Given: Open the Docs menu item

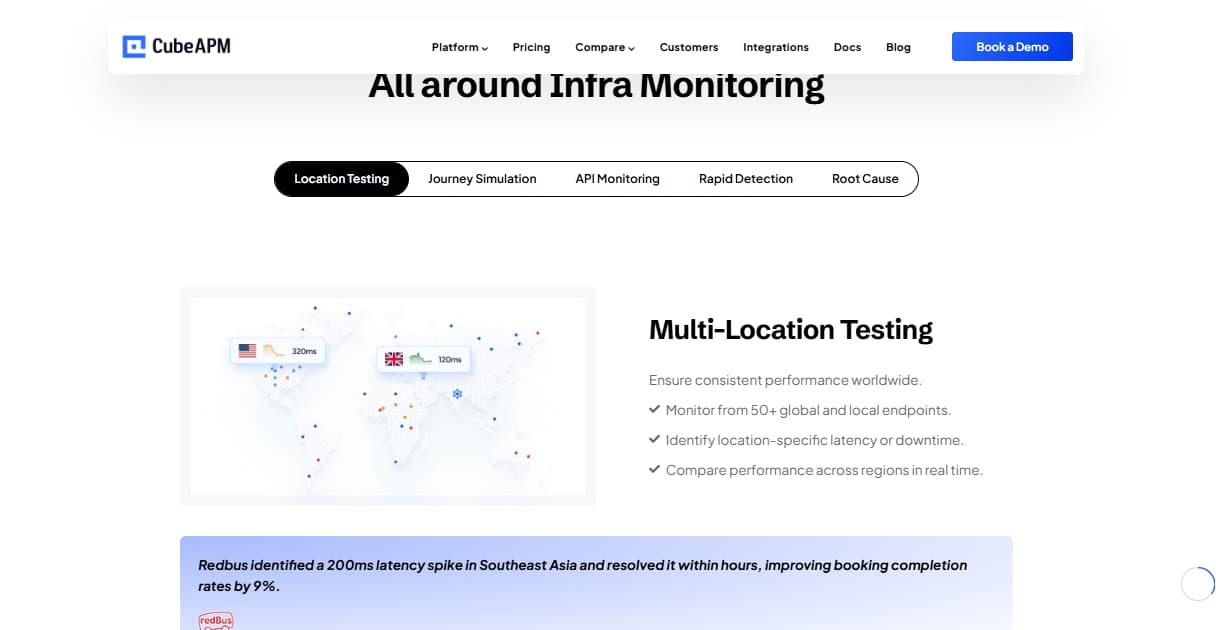Looking at the screenshot, I should 847,46.
